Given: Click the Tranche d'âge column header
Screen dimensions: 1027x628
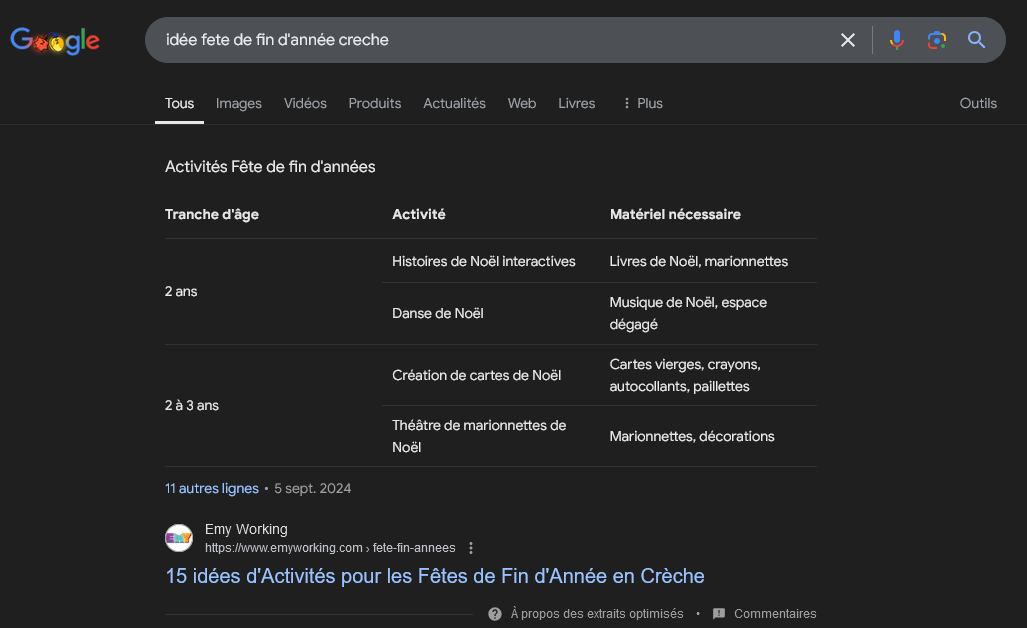Looking at the screenshot, I should point(212,215).
